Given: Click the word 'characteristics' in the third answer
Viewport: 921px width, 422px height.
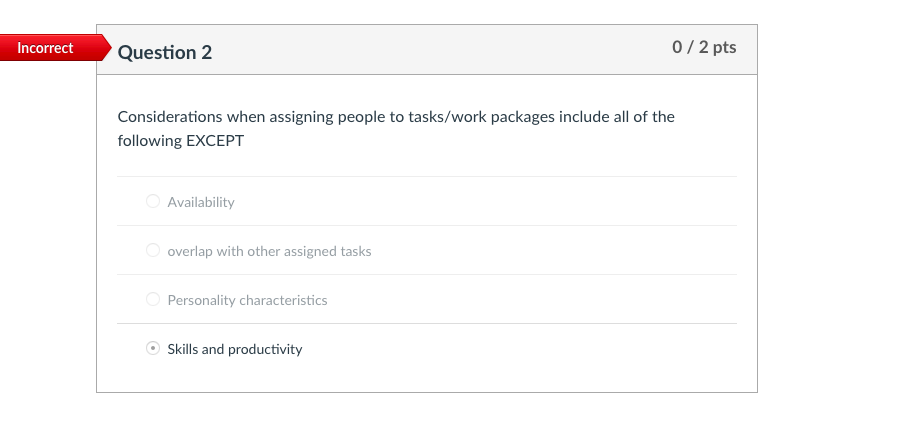Looking at the screenshot, I should [x=286, y=300].
